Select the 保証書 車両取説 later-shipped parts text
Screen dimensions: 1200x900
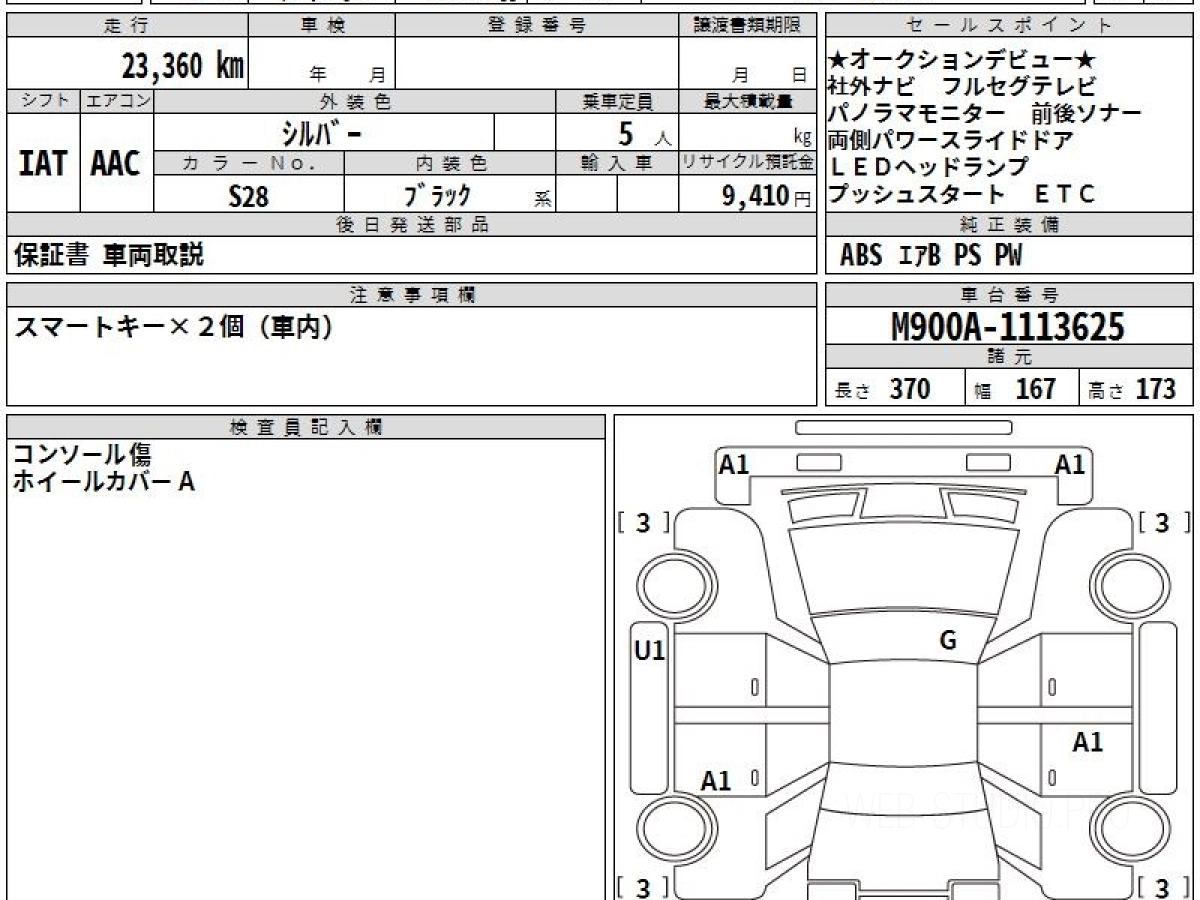point(108,255)
